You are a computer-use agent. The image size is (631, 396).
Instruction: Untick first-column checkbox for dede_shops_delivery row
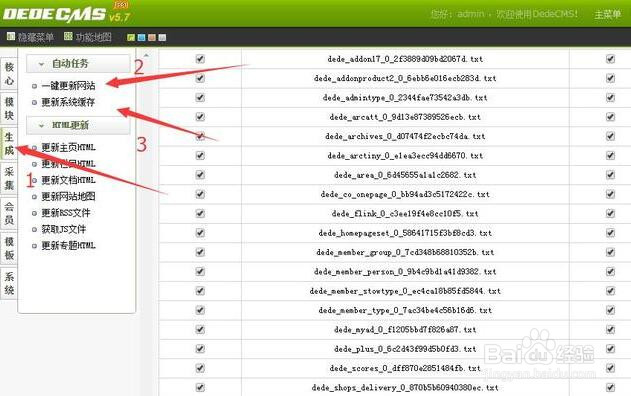coord(200,387)
